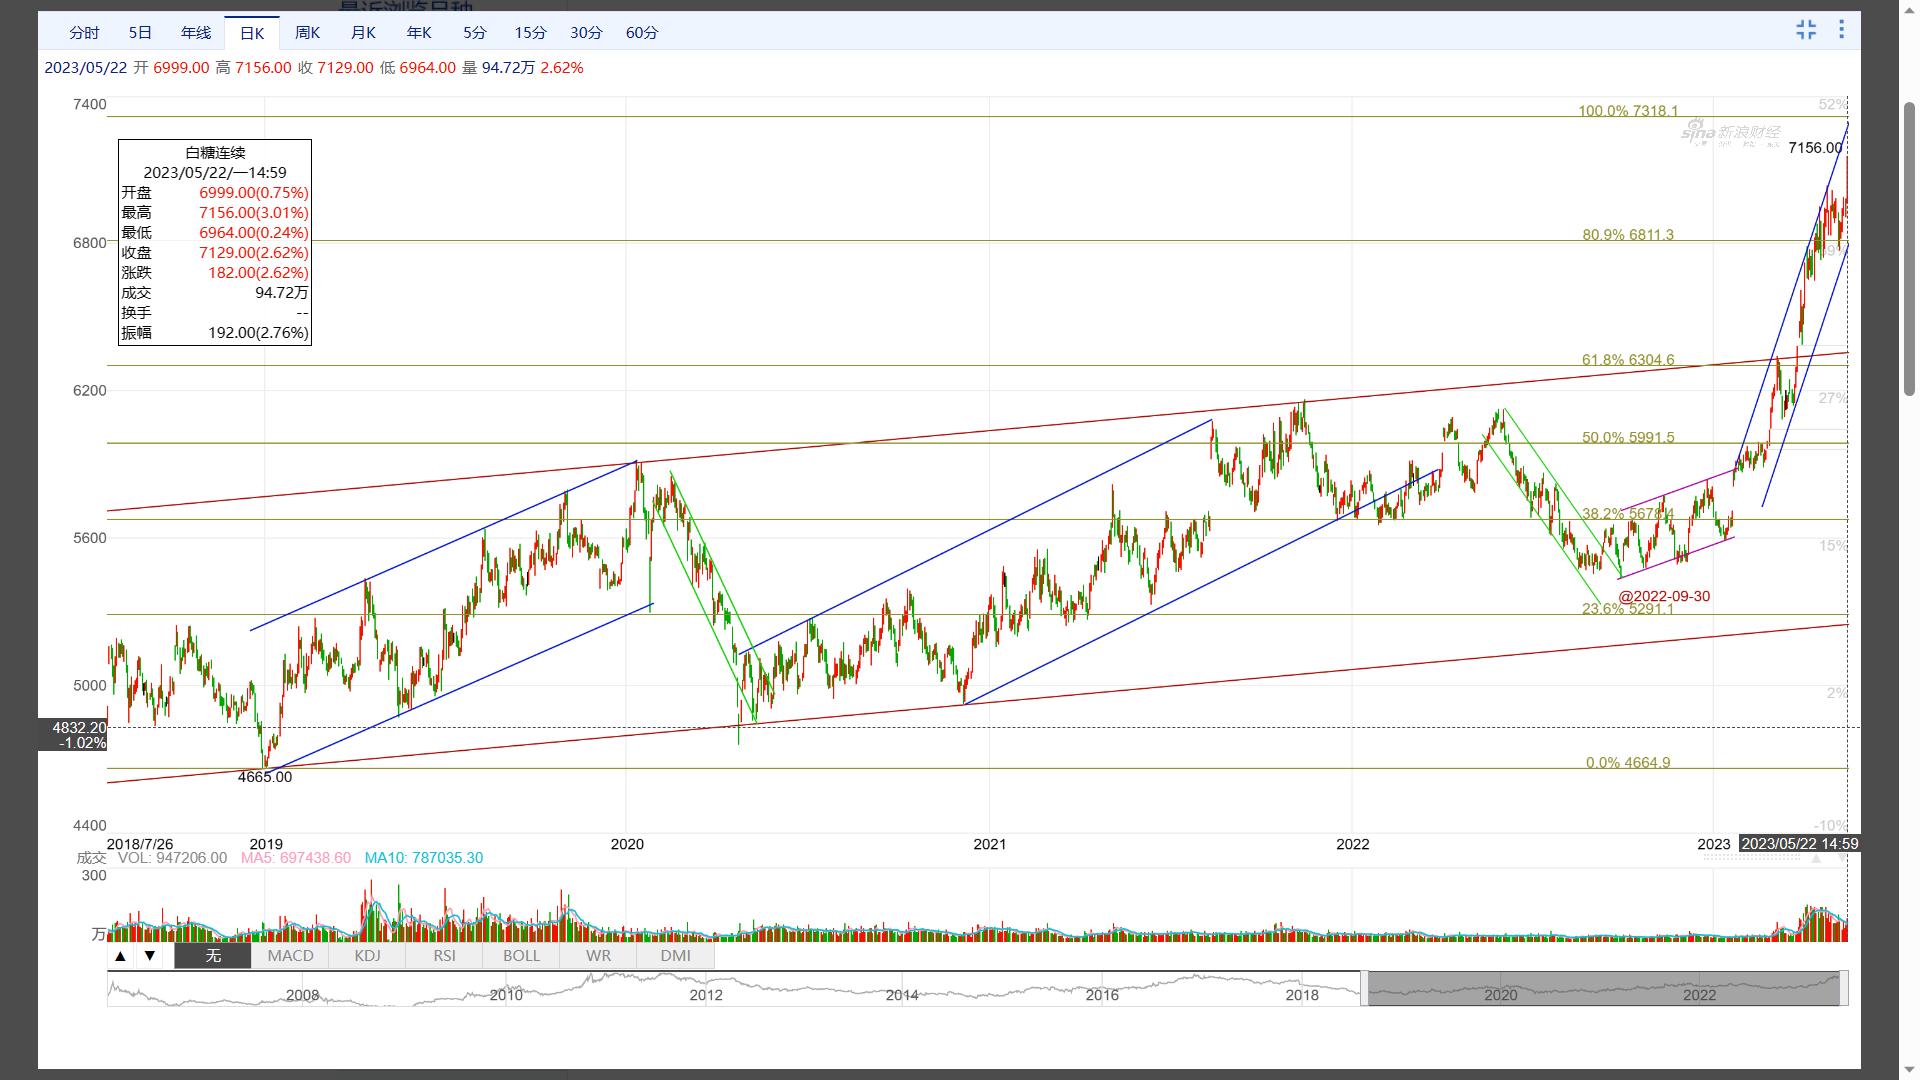The width and height of the screenshot is (1920, 1080).
Task: Click the up triangle indicator arrow
Action: 120,956
